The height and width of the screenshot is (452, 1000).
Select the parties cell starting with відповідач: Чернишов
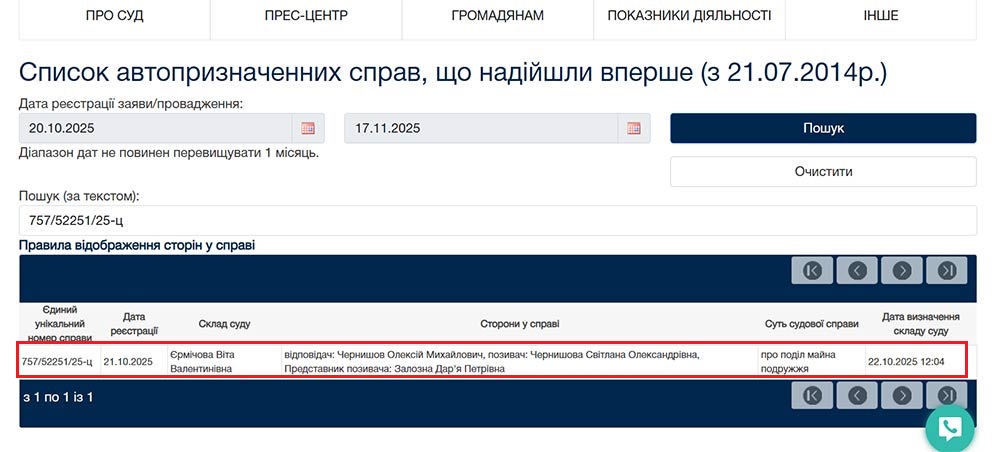pos(519,361)
